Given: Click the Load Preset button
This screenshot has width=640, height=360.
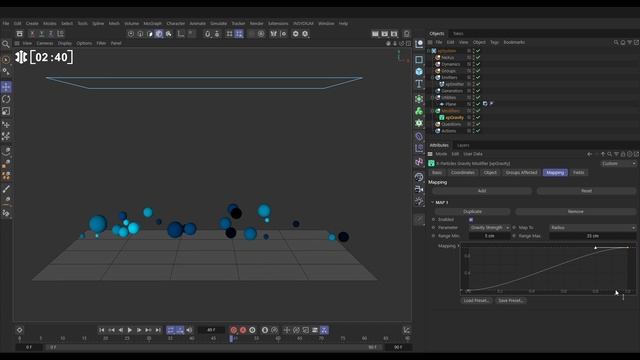Looking at the screenshot, I should tap(476, 300).
